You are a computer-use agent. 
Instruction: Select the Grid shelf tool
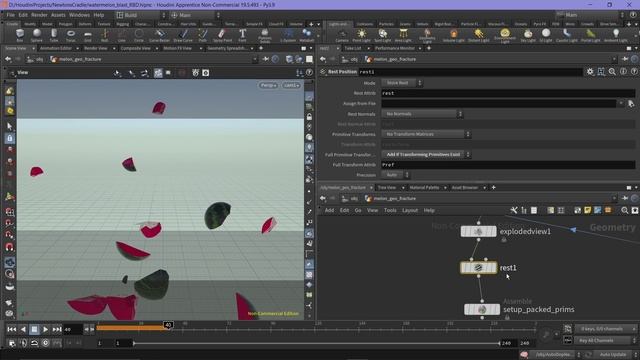tap(88, 35)
